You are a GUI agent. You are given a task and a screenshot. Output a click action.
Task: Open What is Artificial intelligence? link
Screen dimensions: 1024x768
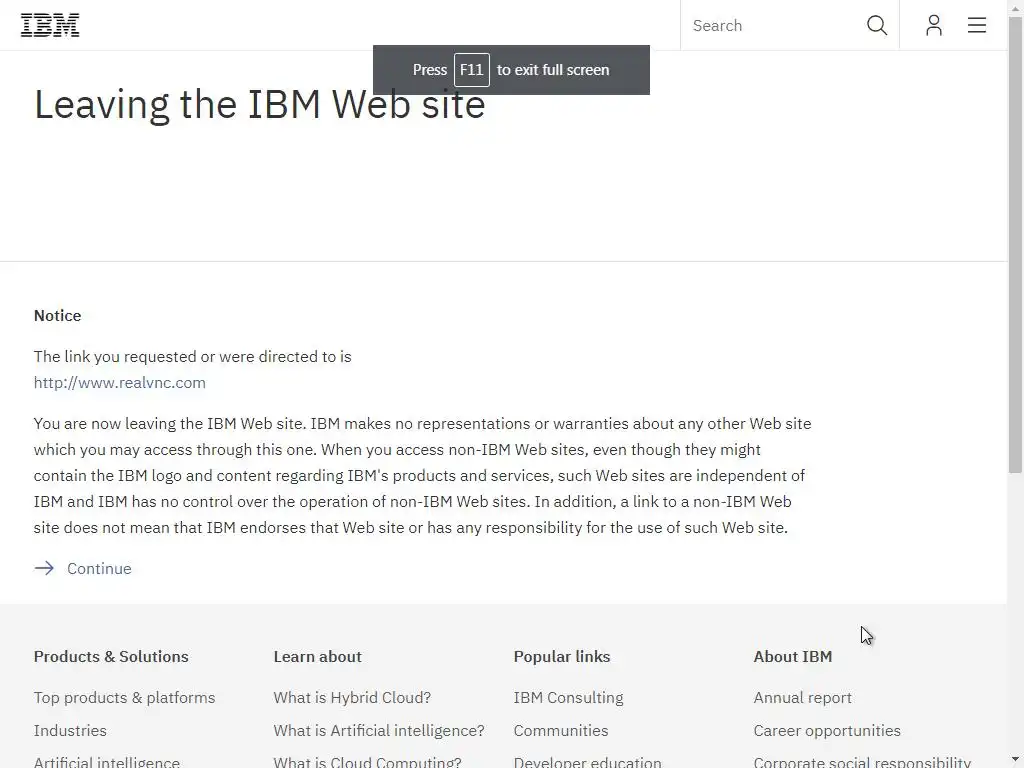coord(379,730)
